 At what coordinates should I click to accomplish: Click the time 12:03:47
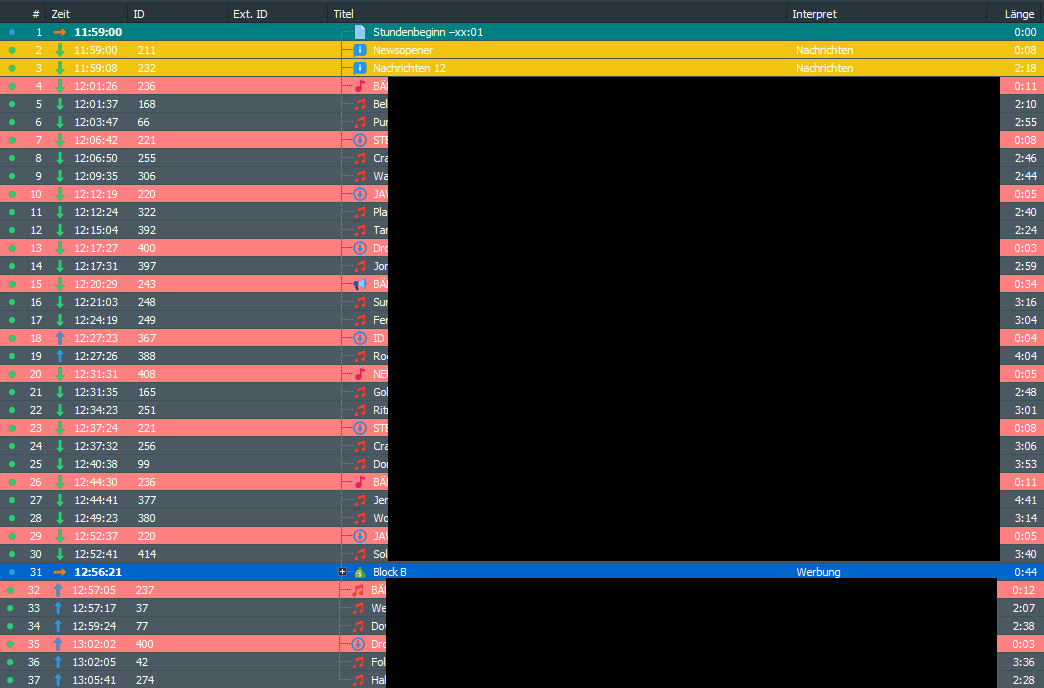(96, 122)
